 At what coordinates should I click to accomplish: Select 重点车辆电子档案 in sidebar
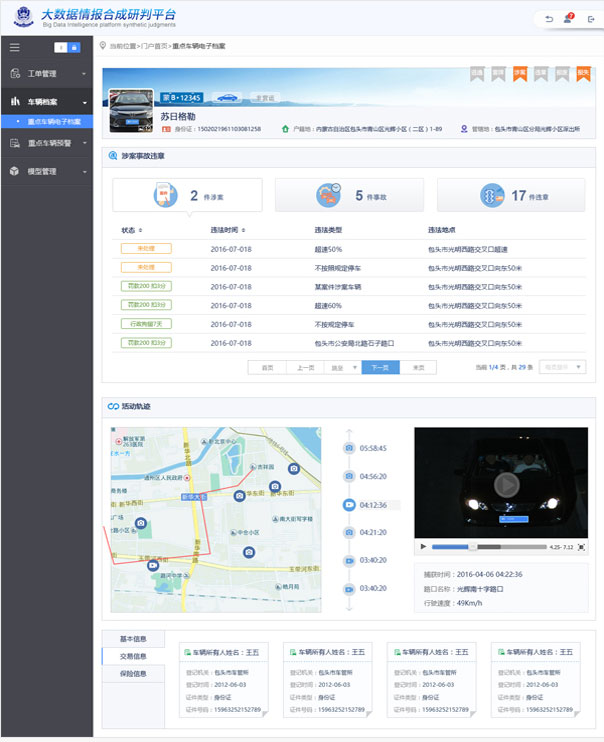tap(53, 122)
